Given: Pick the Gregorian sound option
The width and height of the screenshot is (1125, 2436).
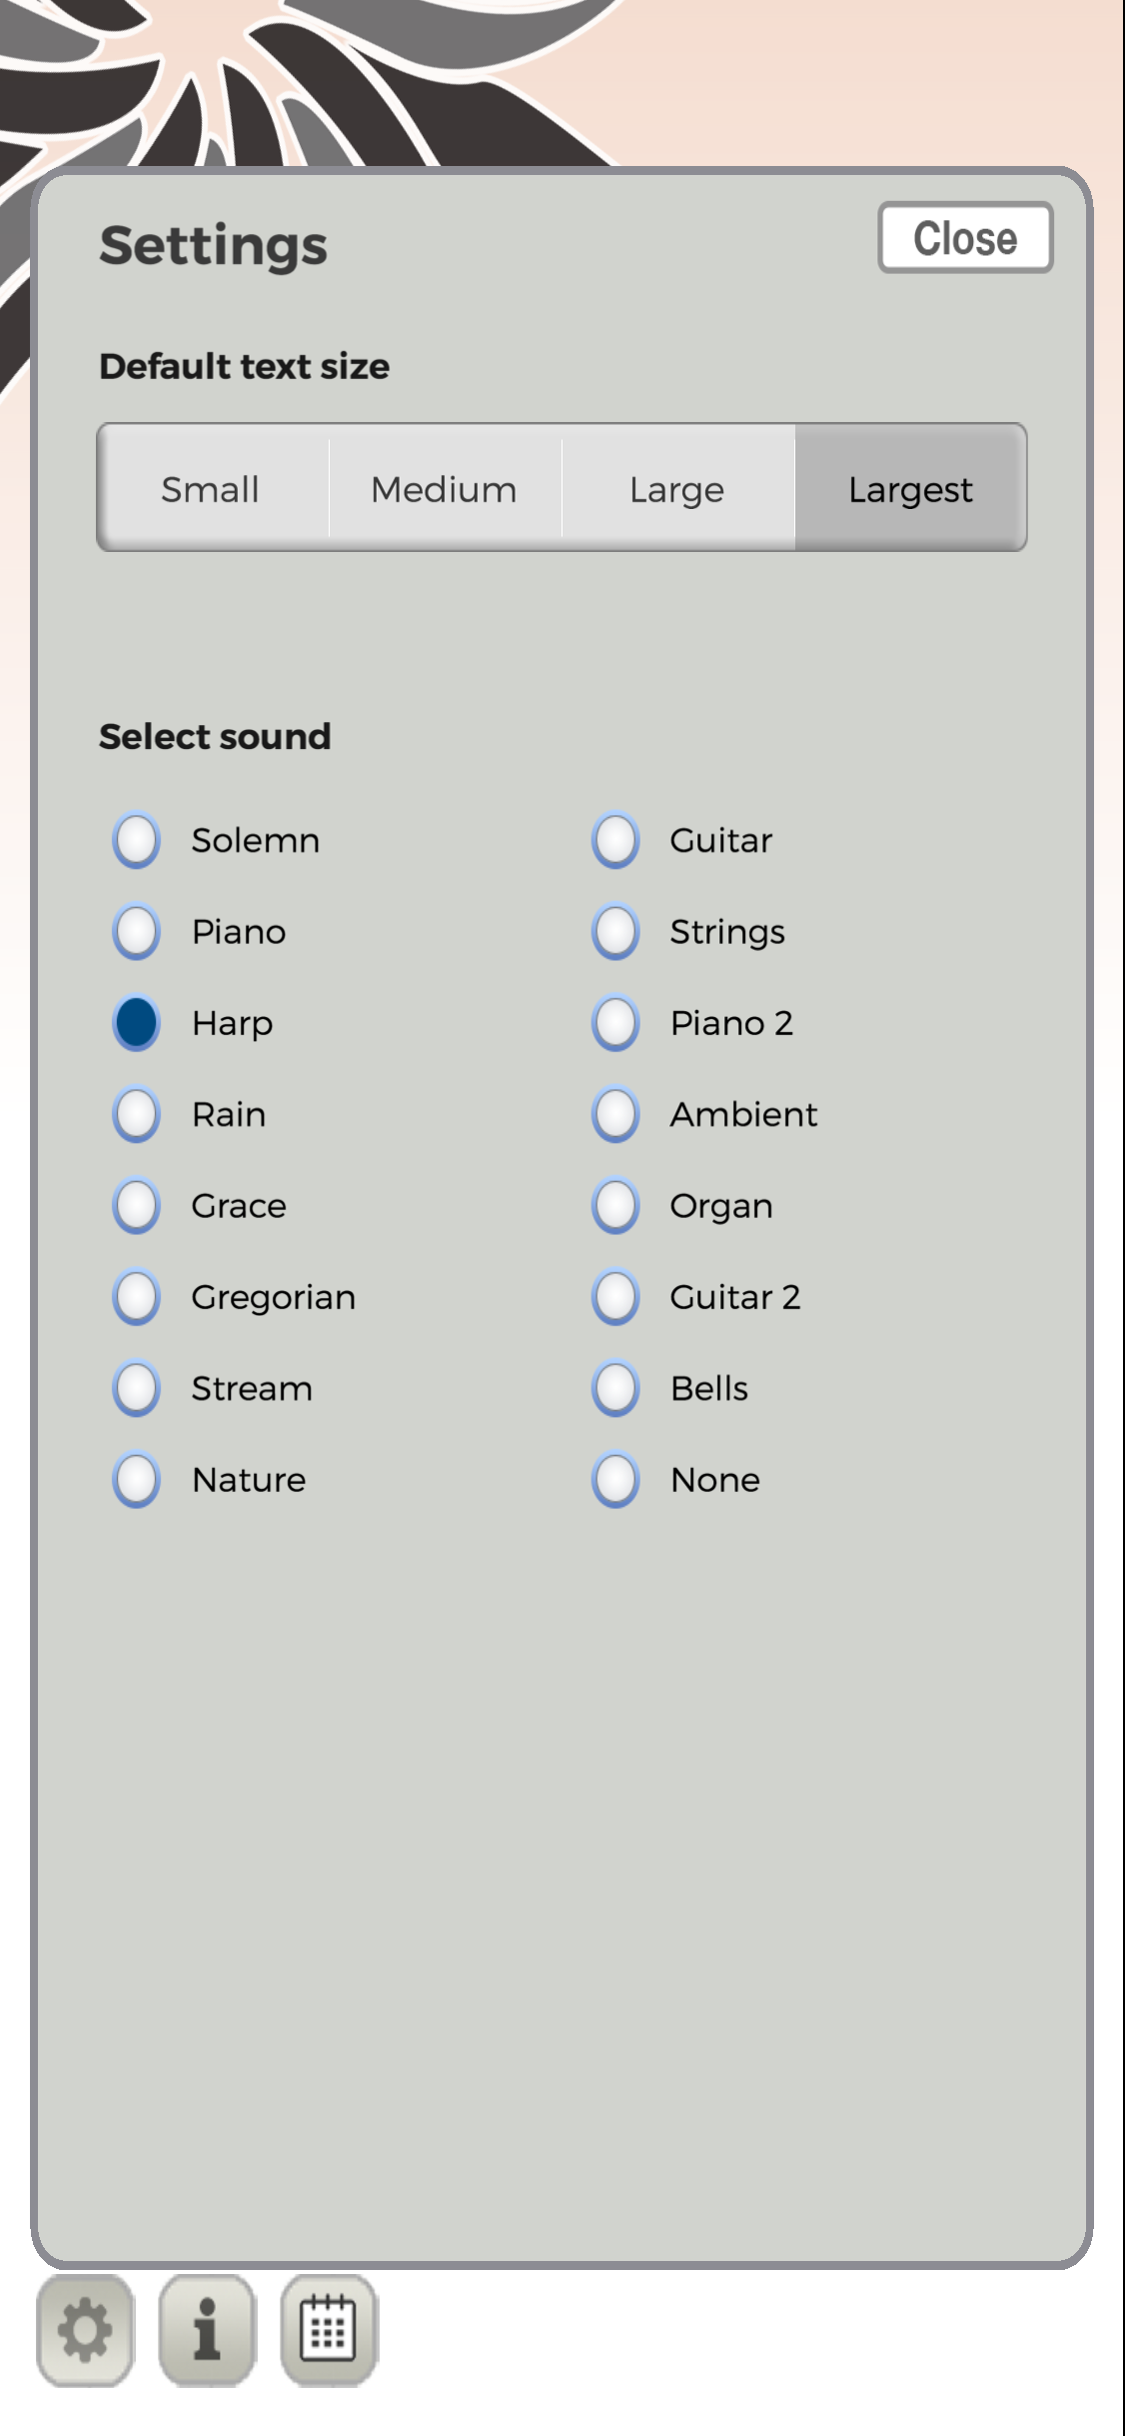Looking at the screenshot, I should point(136,1297).
